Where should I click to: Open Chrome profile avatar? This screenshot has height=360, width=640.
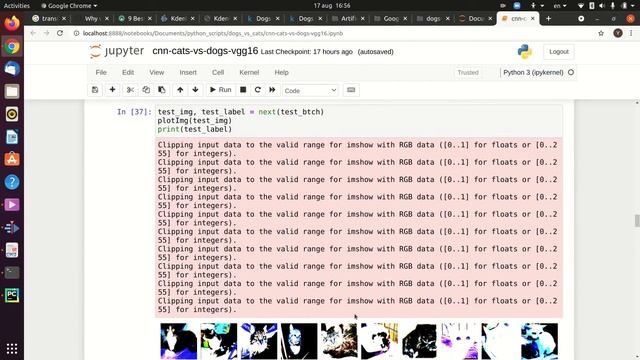tap(618, 33)
